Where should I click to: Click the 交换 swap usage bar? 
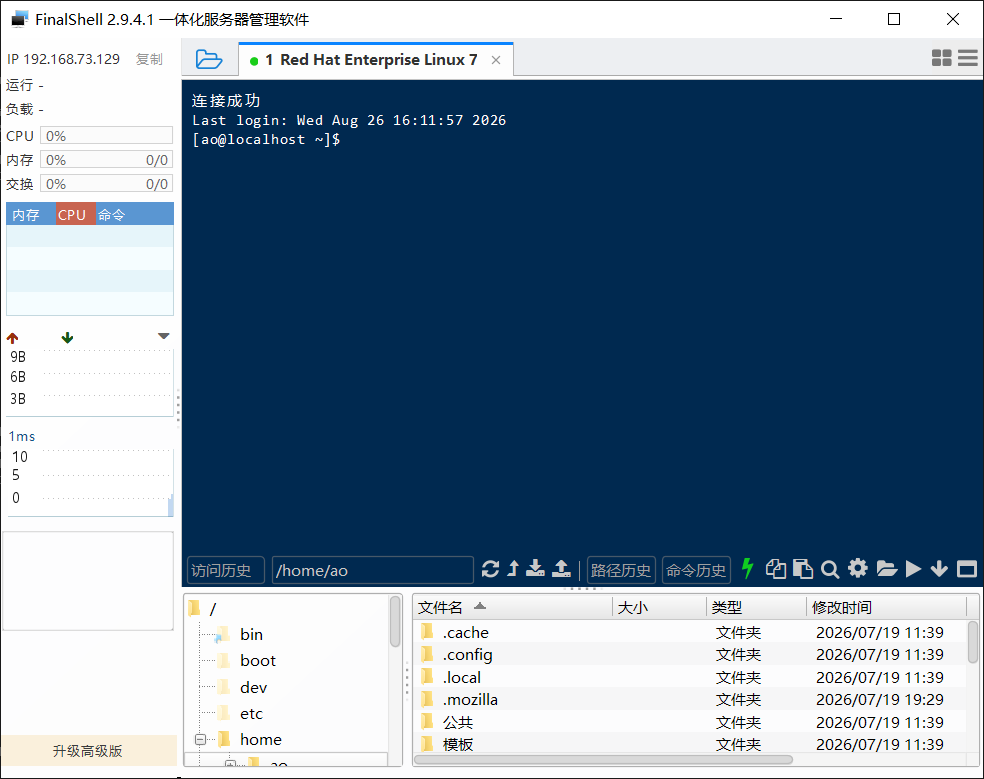tap(107, 184)
